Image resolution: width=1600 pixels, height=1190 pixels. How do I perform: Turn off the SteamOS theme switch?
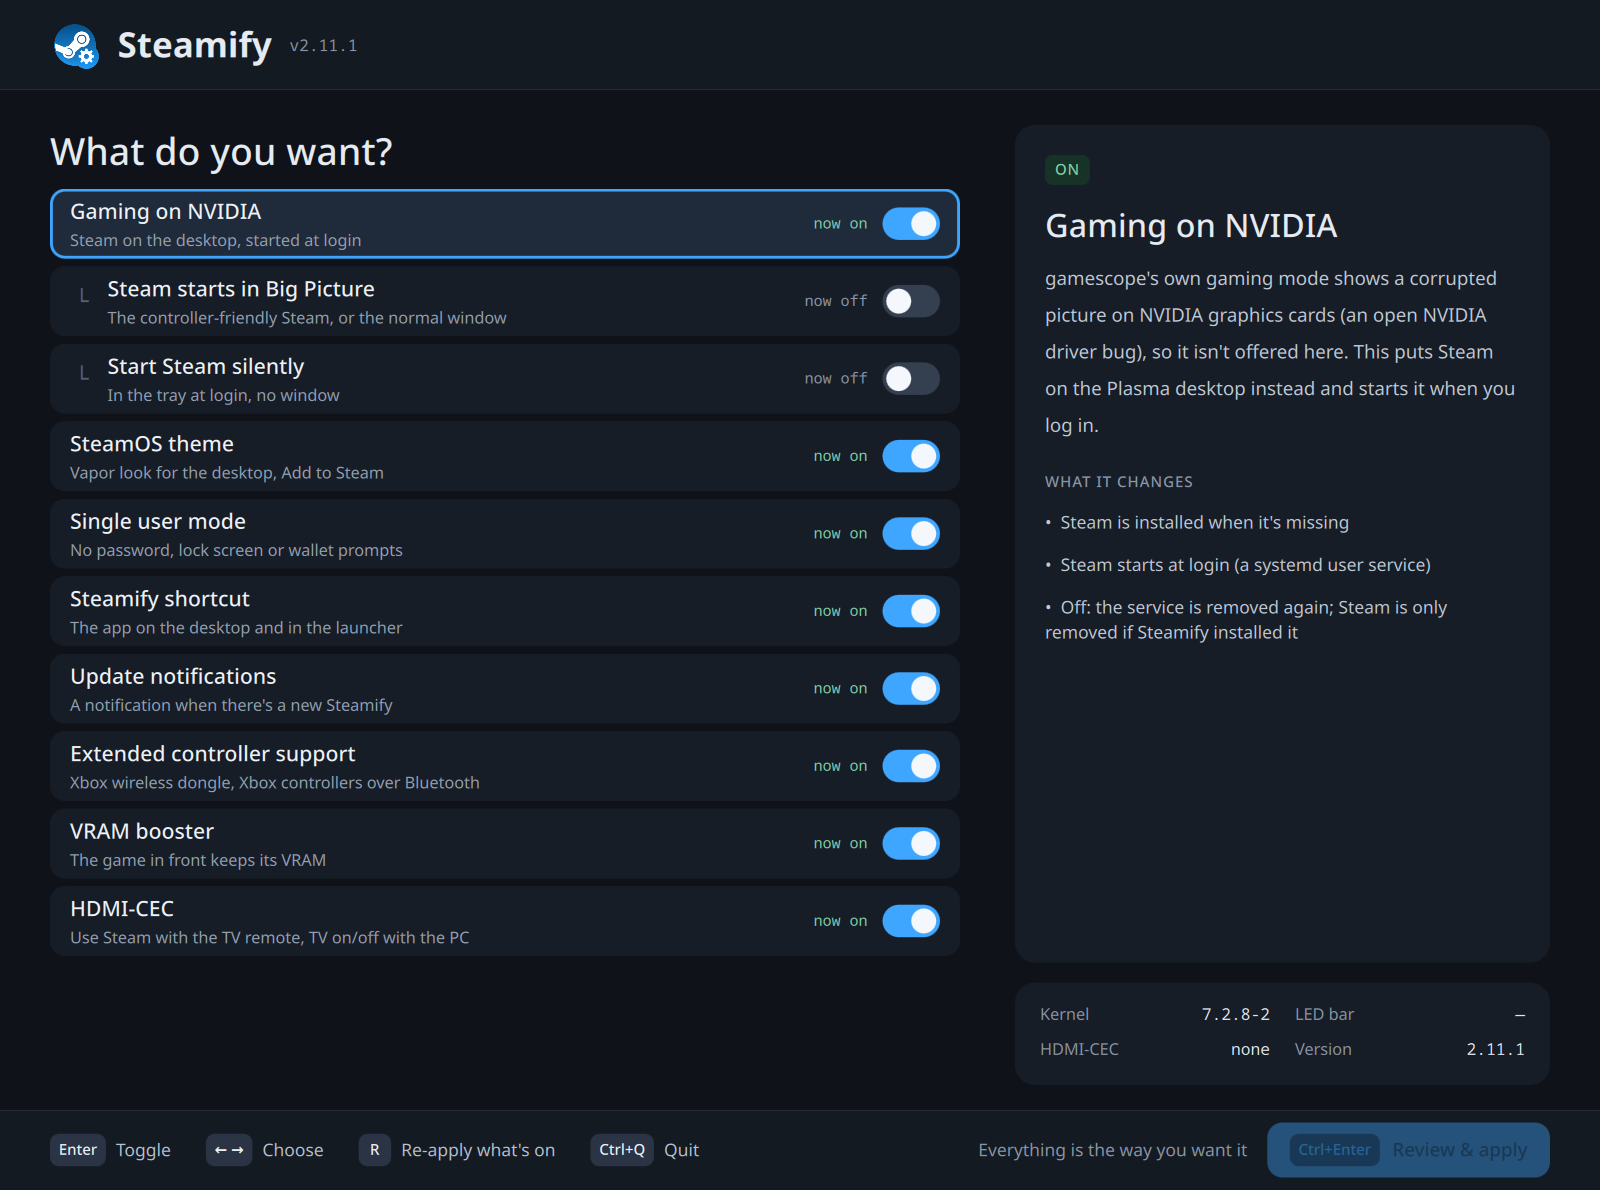tap(911, 456)
